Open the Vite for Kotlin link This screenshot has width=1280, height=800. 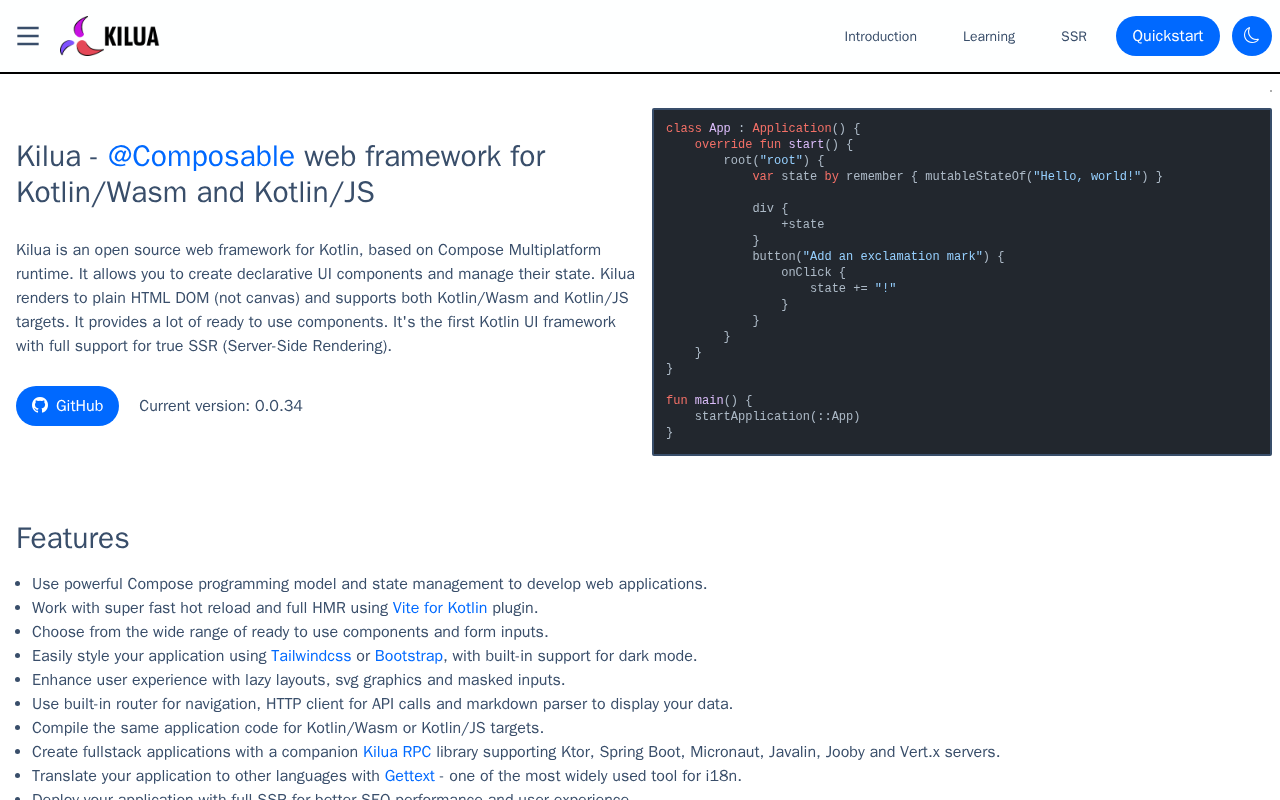[440, 608]
